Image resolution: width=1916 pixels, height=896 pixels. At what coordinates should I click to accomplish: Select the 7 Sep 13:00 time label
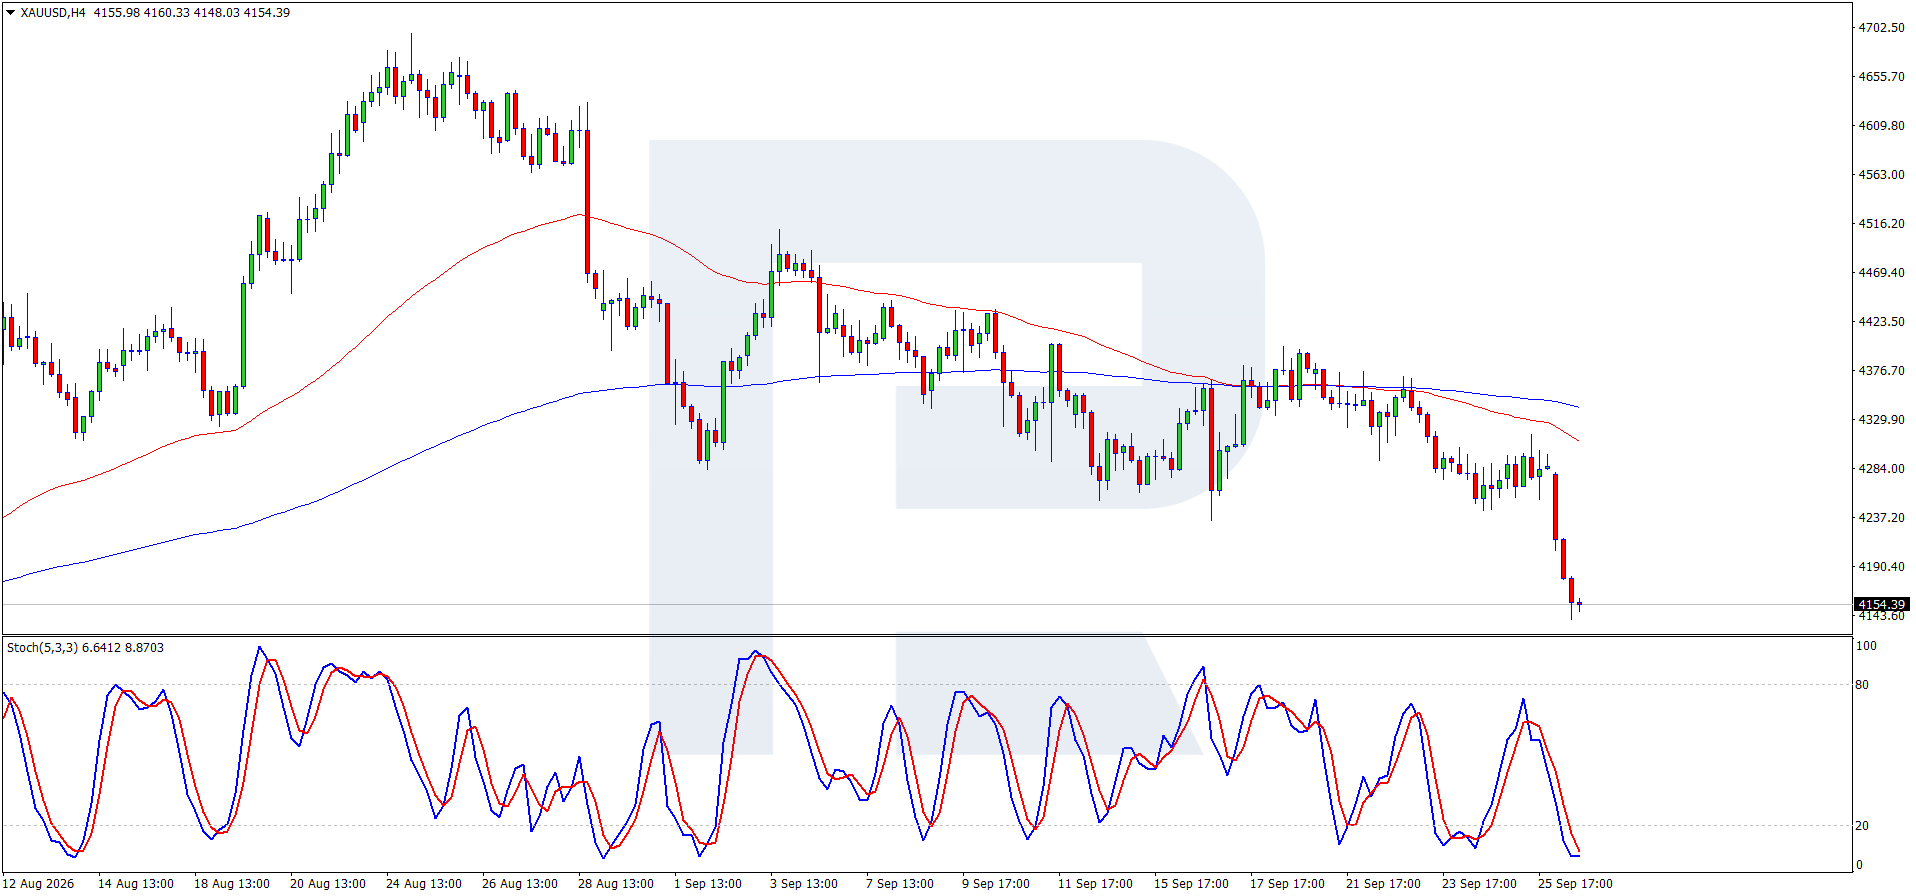click(900, 884)
